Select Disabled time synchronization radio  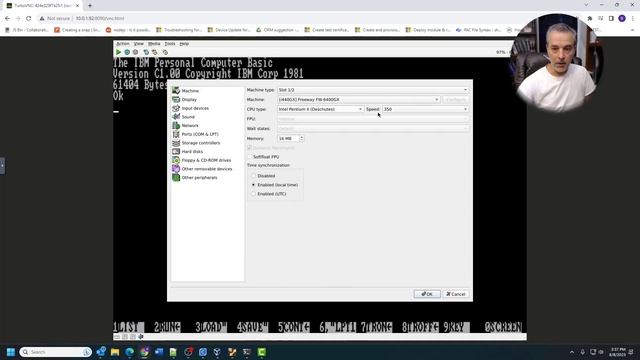point(253,176)
